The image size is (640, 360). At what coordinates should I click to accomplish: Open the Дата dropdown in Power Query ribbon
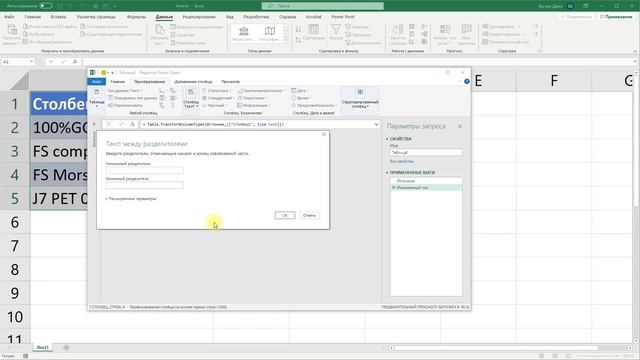click(300, 91)
